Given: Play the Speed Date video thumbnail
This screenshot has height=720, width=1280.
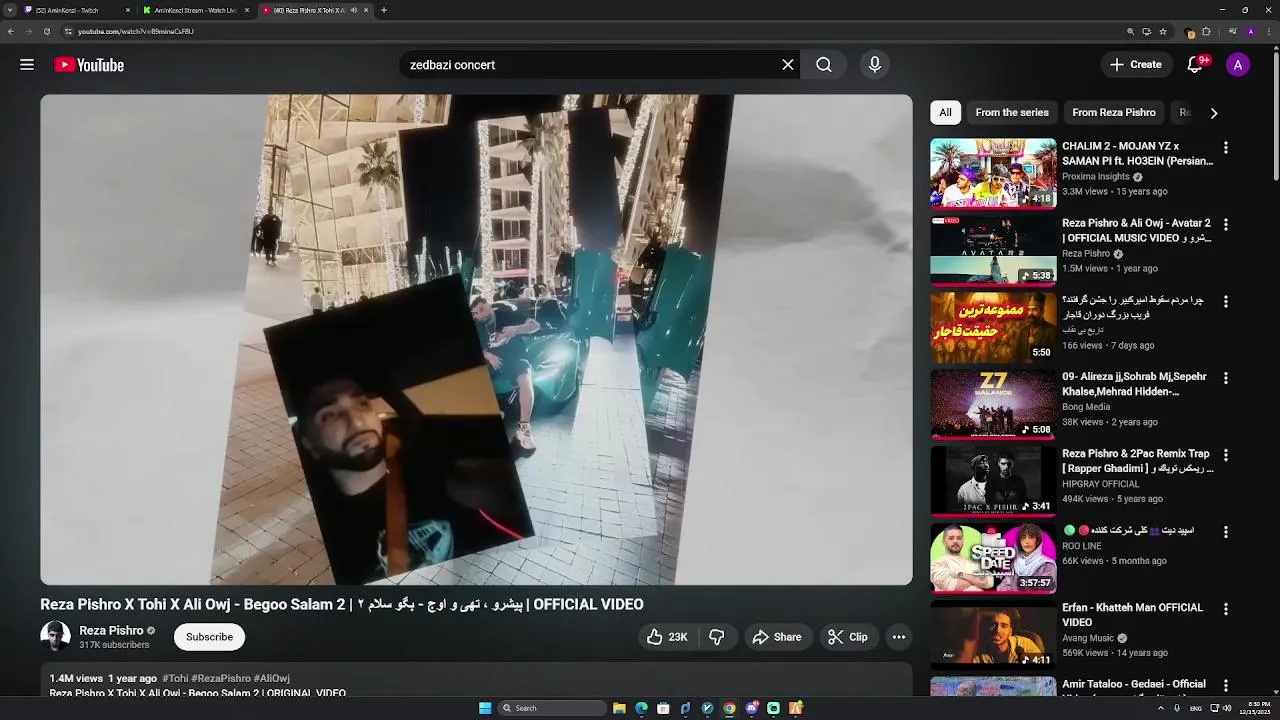Looking at the screenshot, I should [993, 558].
